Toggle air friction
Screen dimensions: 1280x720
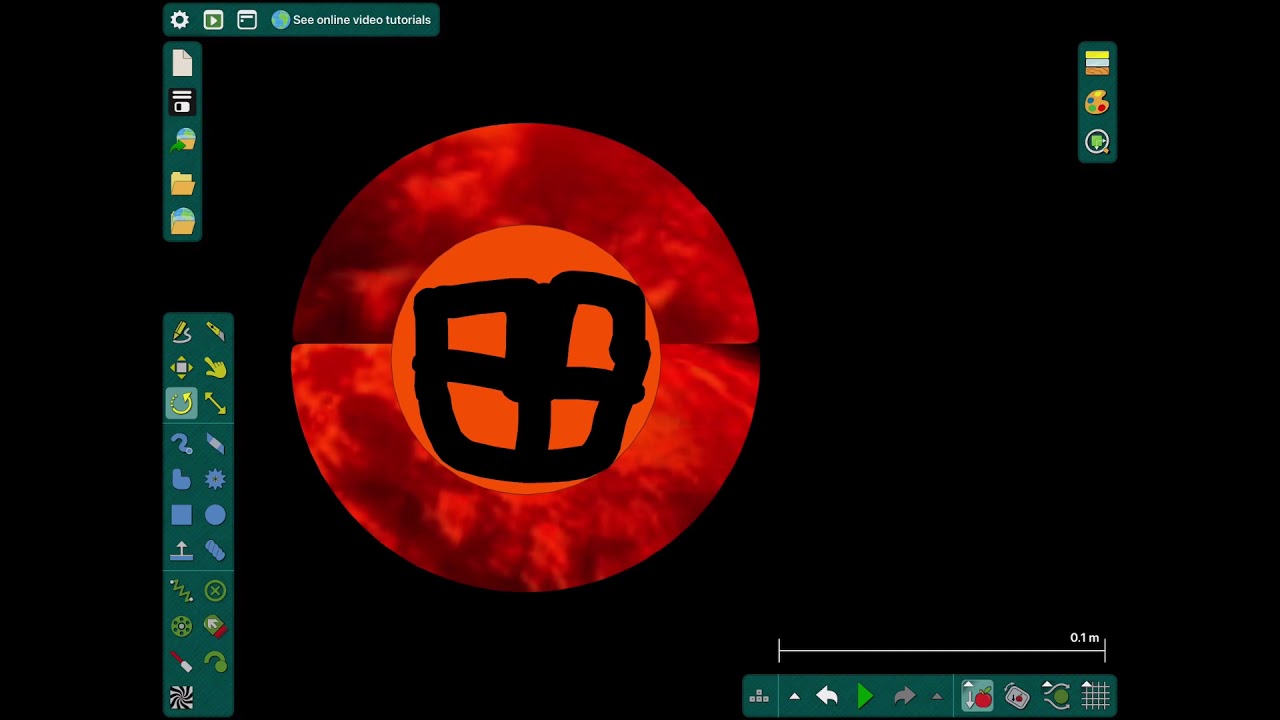point(1056,696)
